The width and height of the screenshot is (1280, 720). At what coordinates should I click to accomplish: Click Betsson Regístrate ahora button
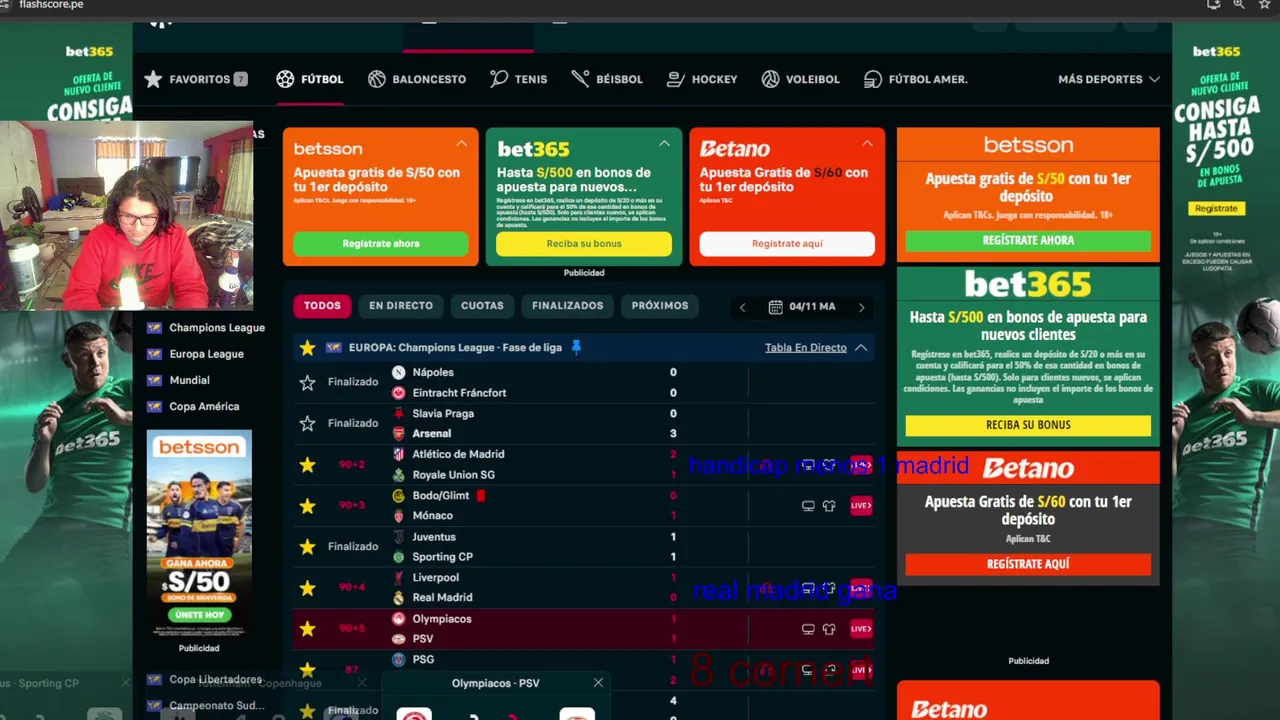[x=381, y=244]
